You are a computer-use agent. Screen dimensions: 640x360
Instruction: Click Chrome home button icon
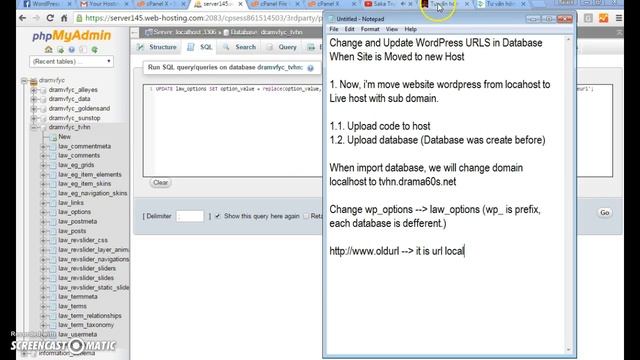click(64, 18)
